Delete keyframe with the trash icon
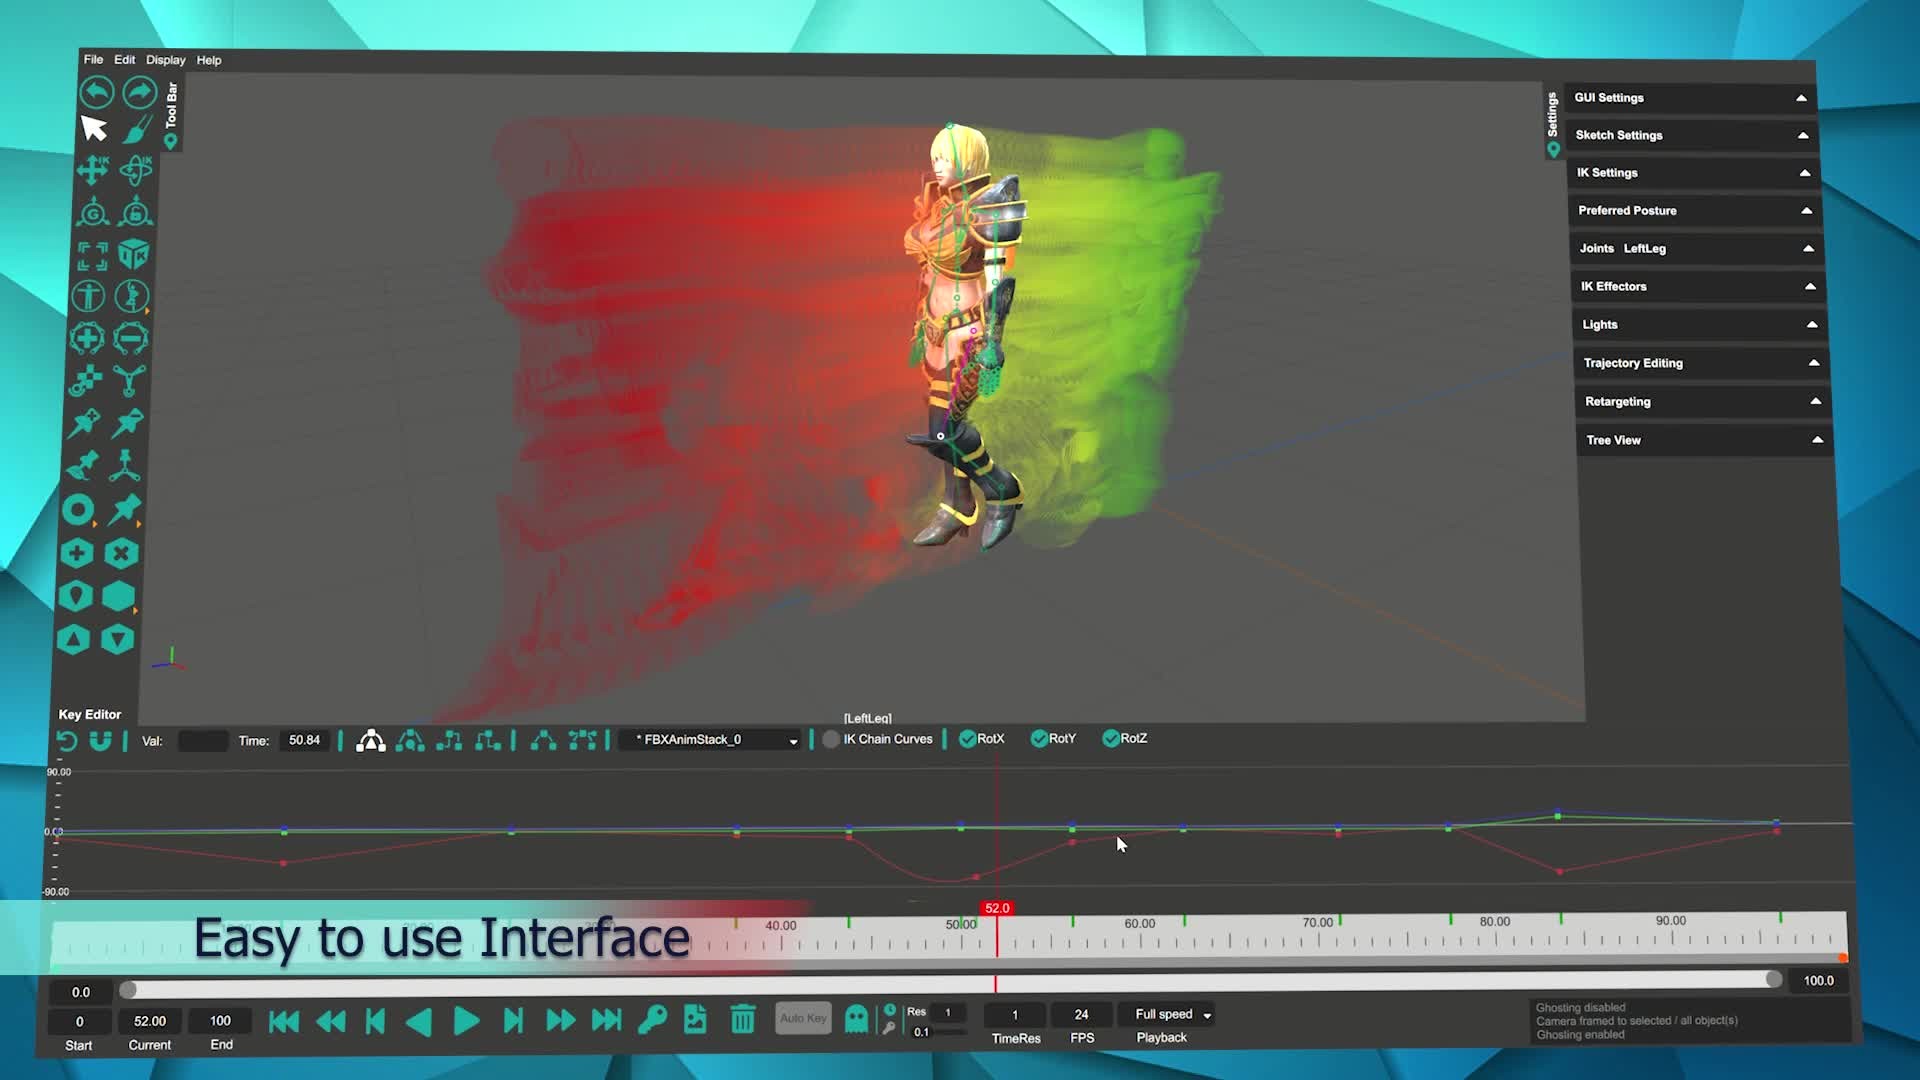Viewport: 1920px width, 1080px height. (742, 1020)
